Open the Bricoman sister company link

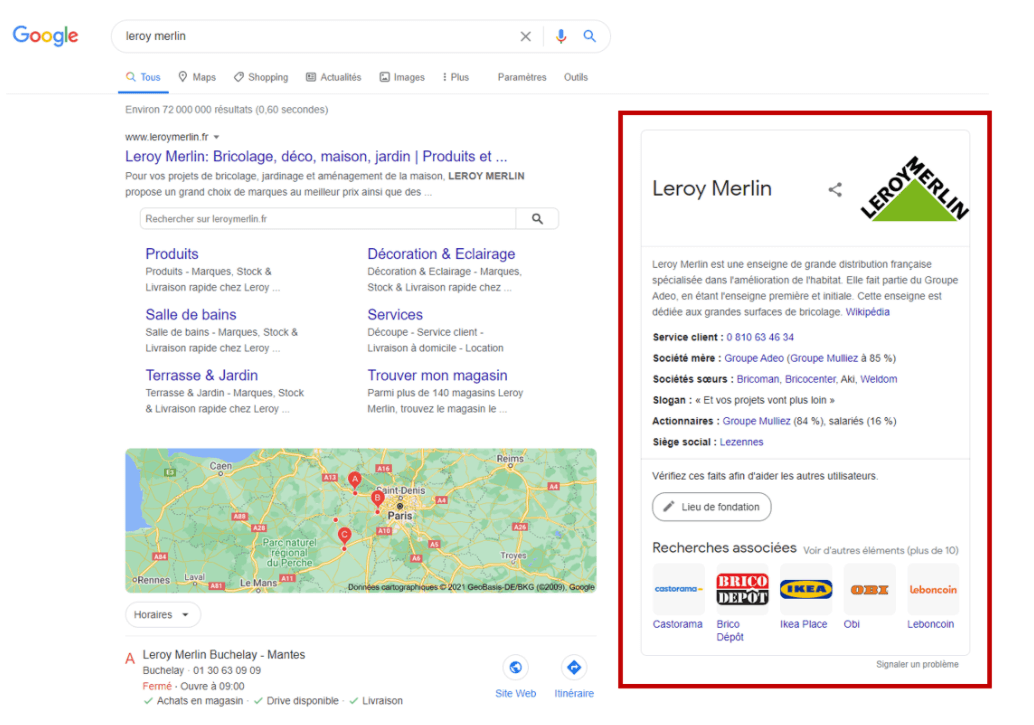(758, 379)
